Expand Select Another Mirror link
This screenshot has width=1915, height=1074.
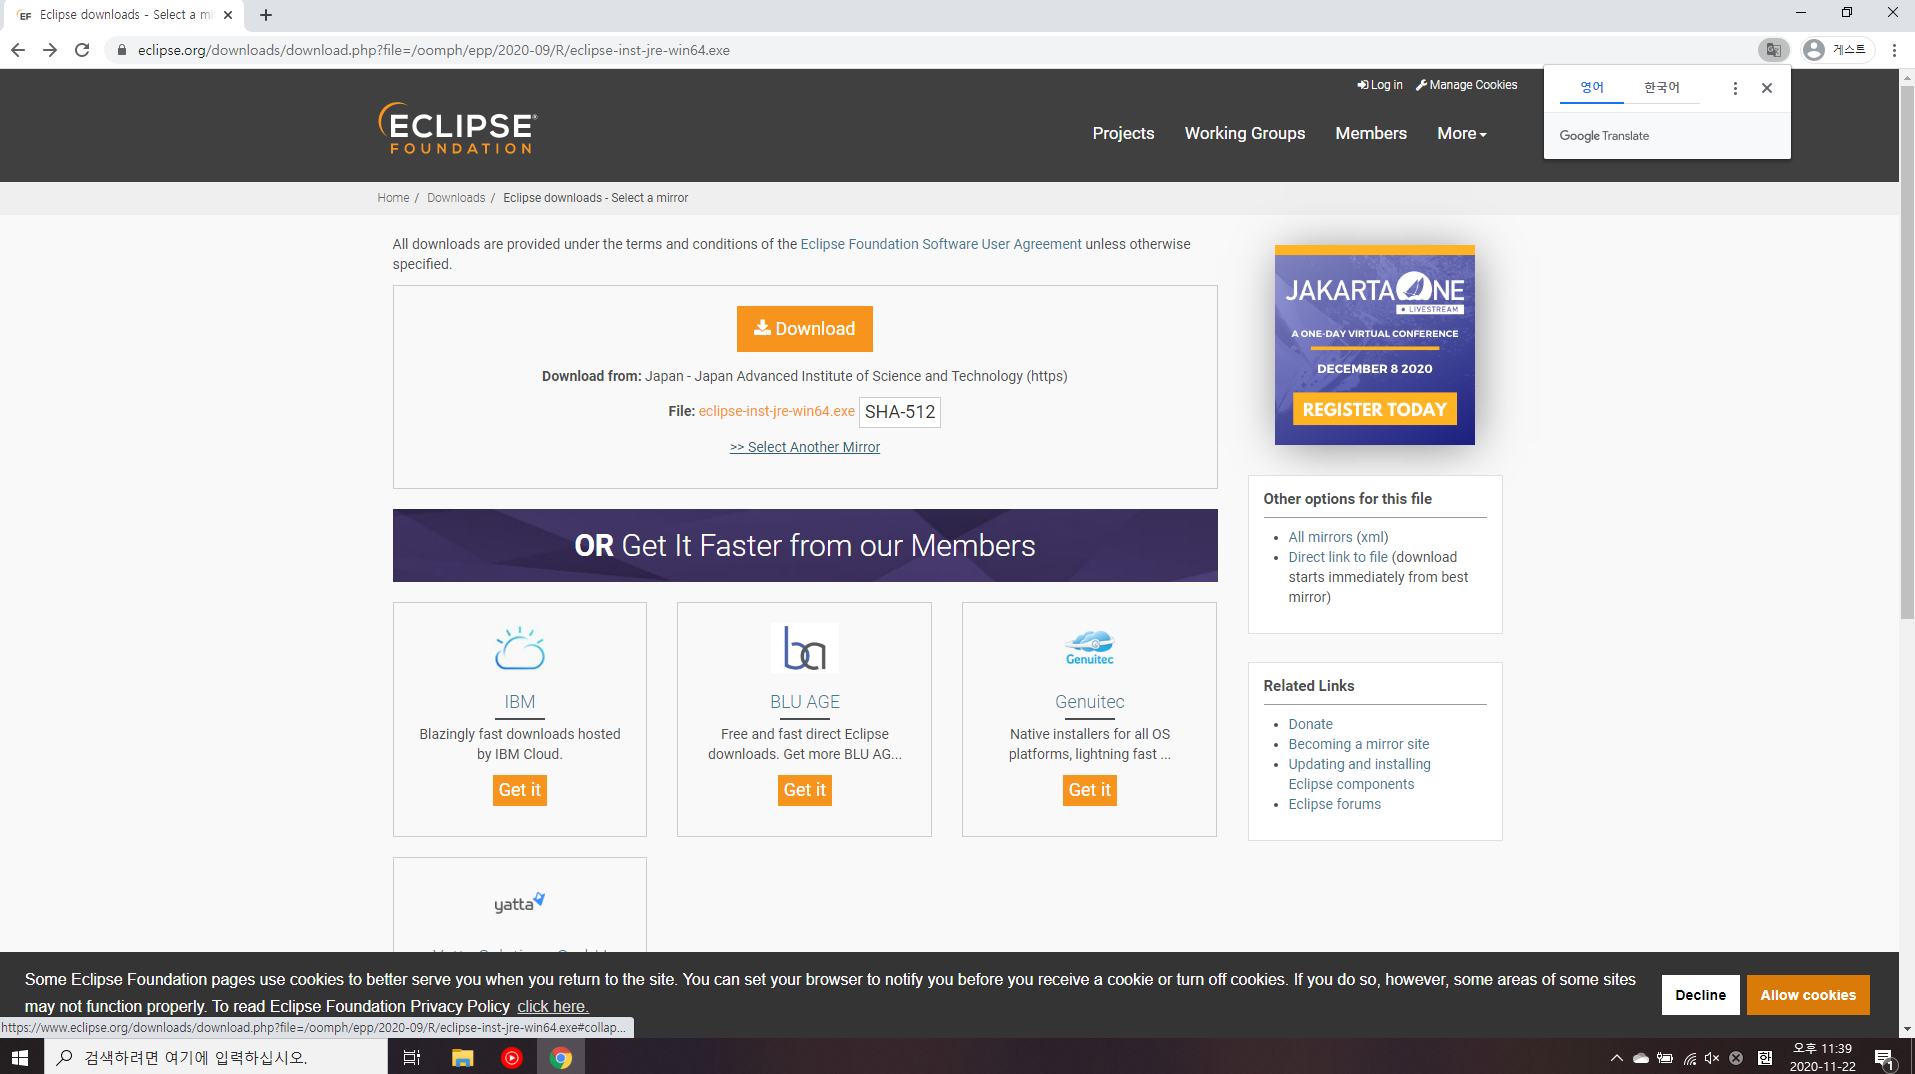(x=805, y=447)
